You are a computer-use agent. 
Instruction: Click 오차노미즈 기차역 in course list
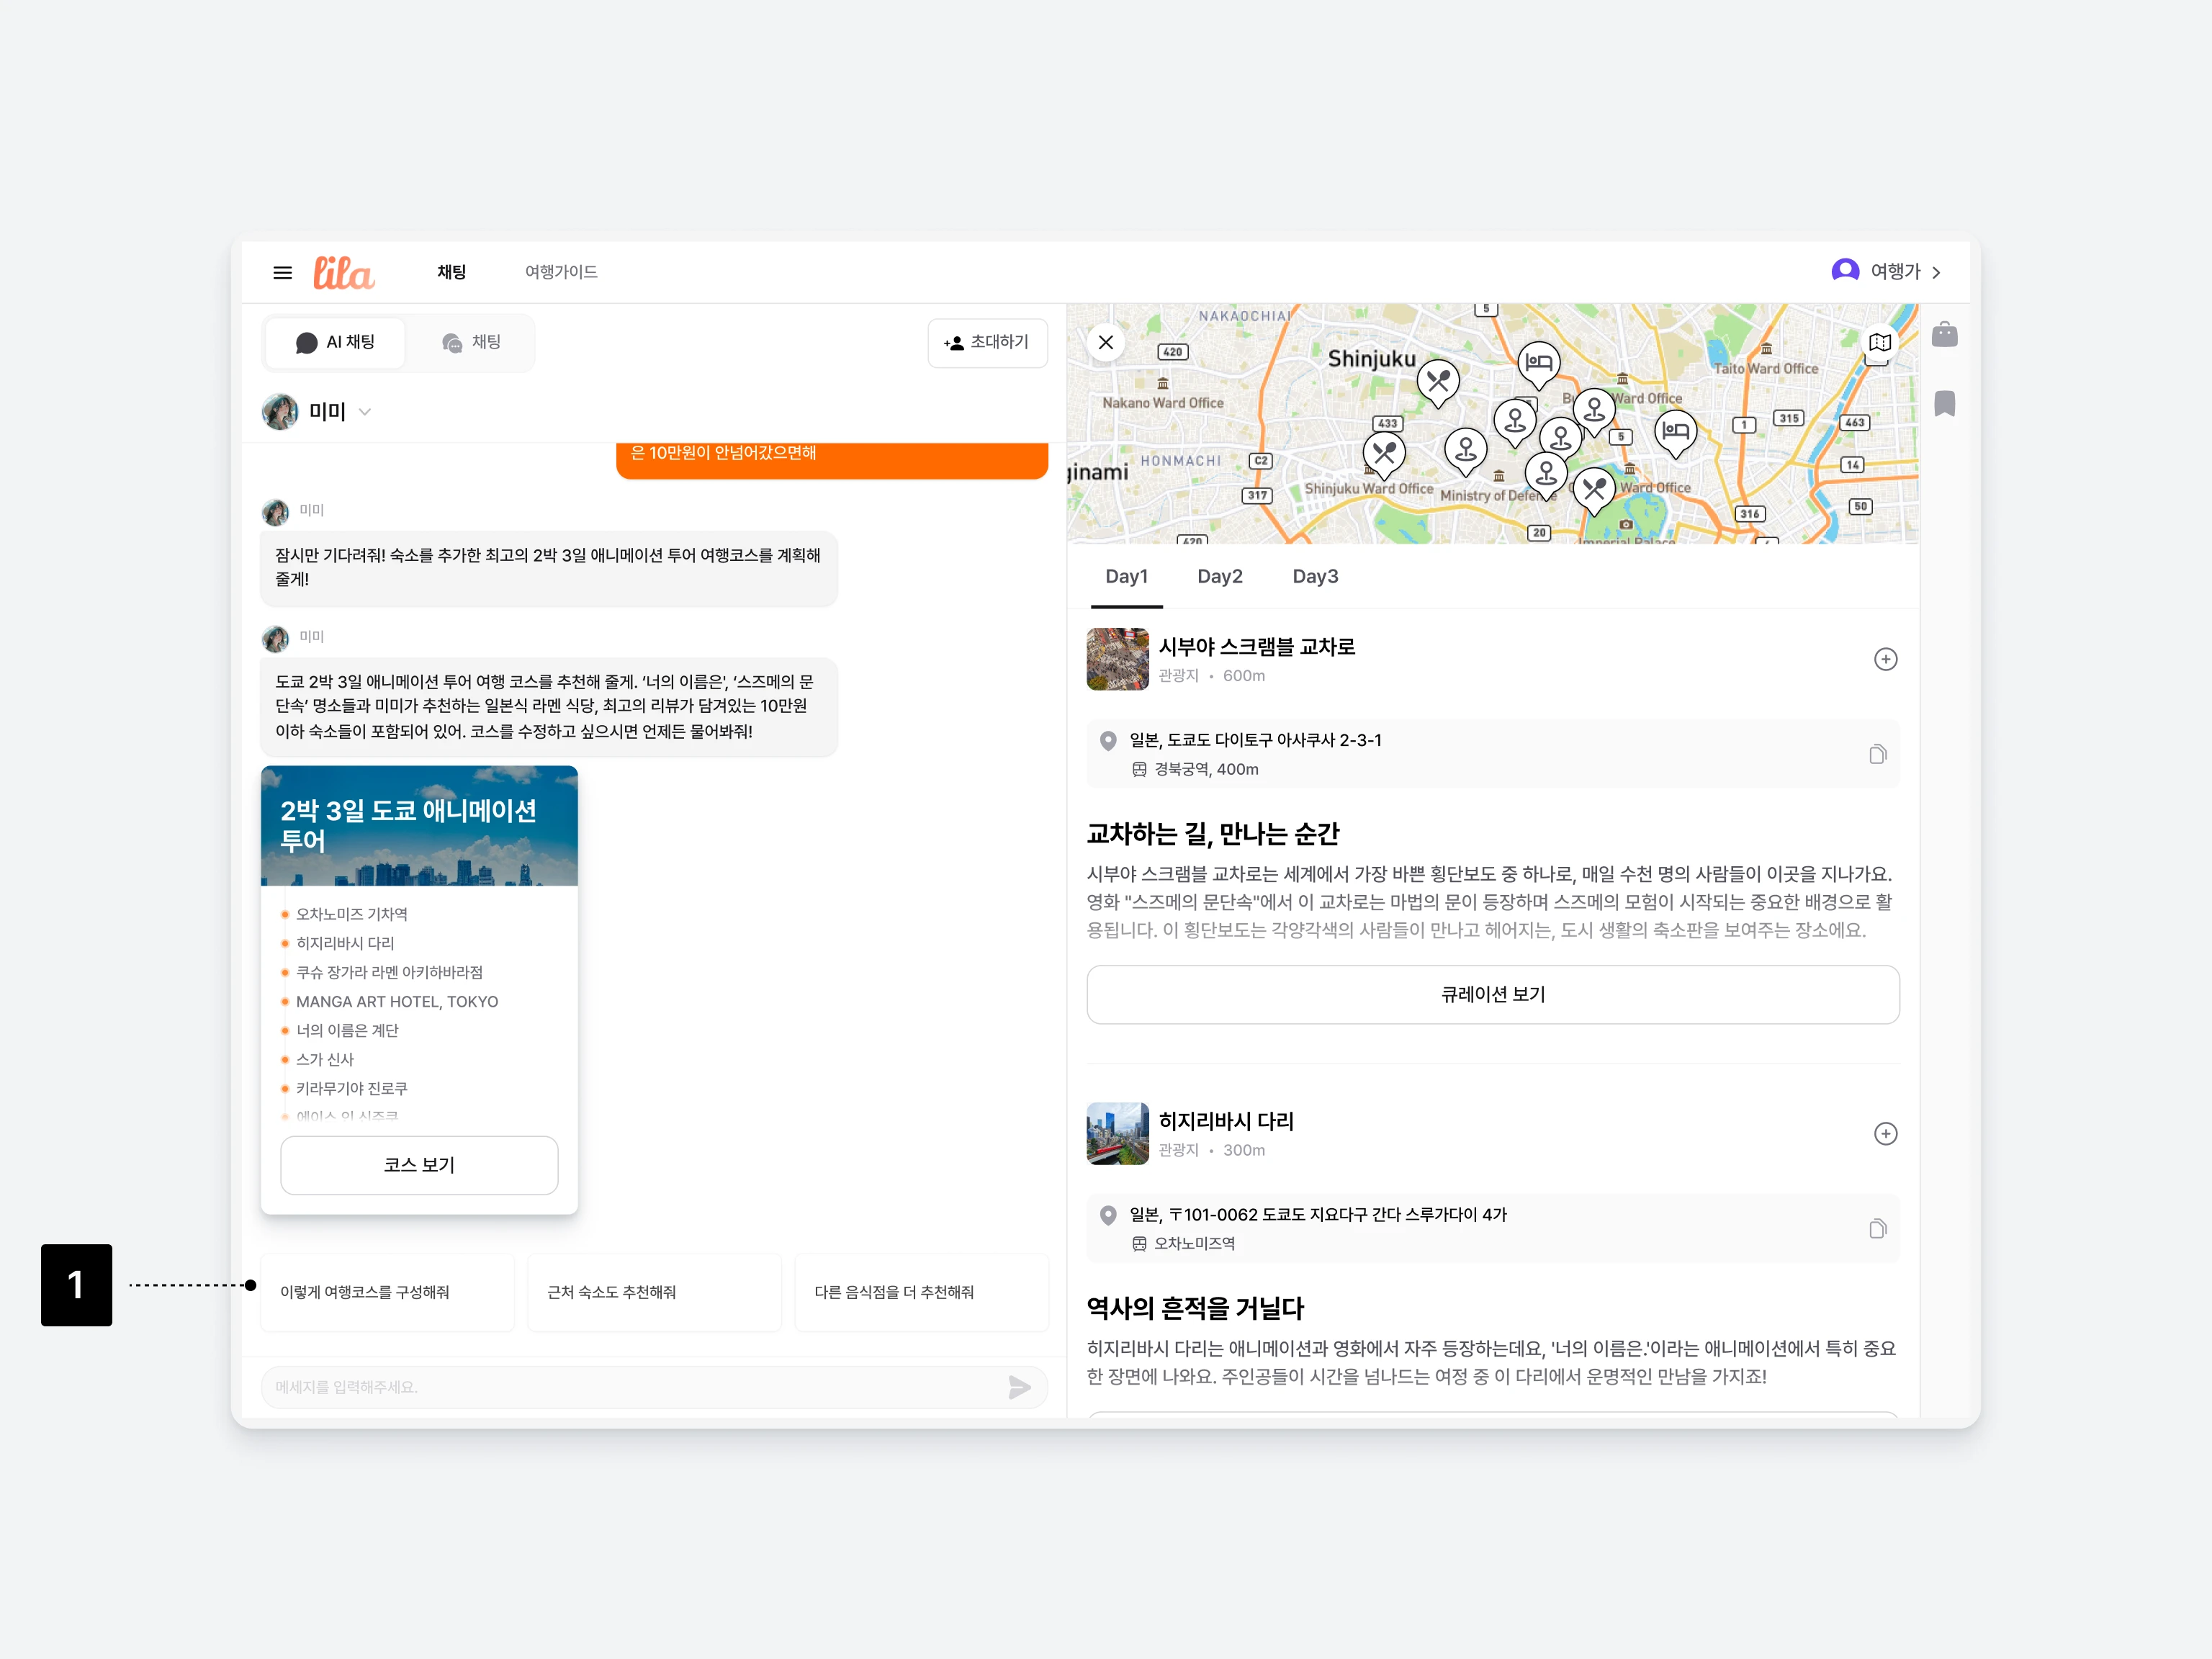click(351, 914)
